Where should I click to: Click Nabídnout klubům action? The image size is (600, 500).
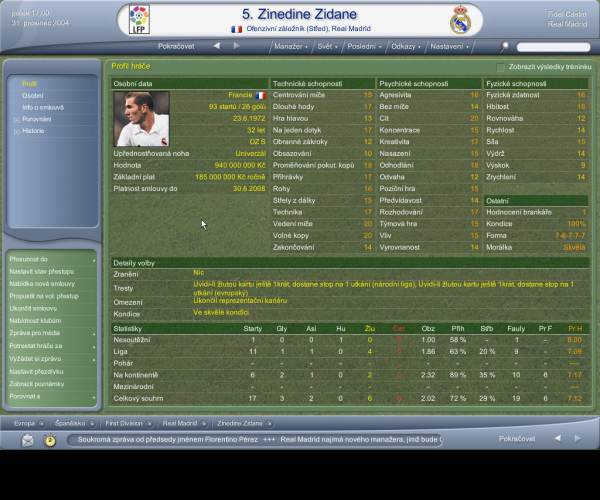tap(35, 321)
